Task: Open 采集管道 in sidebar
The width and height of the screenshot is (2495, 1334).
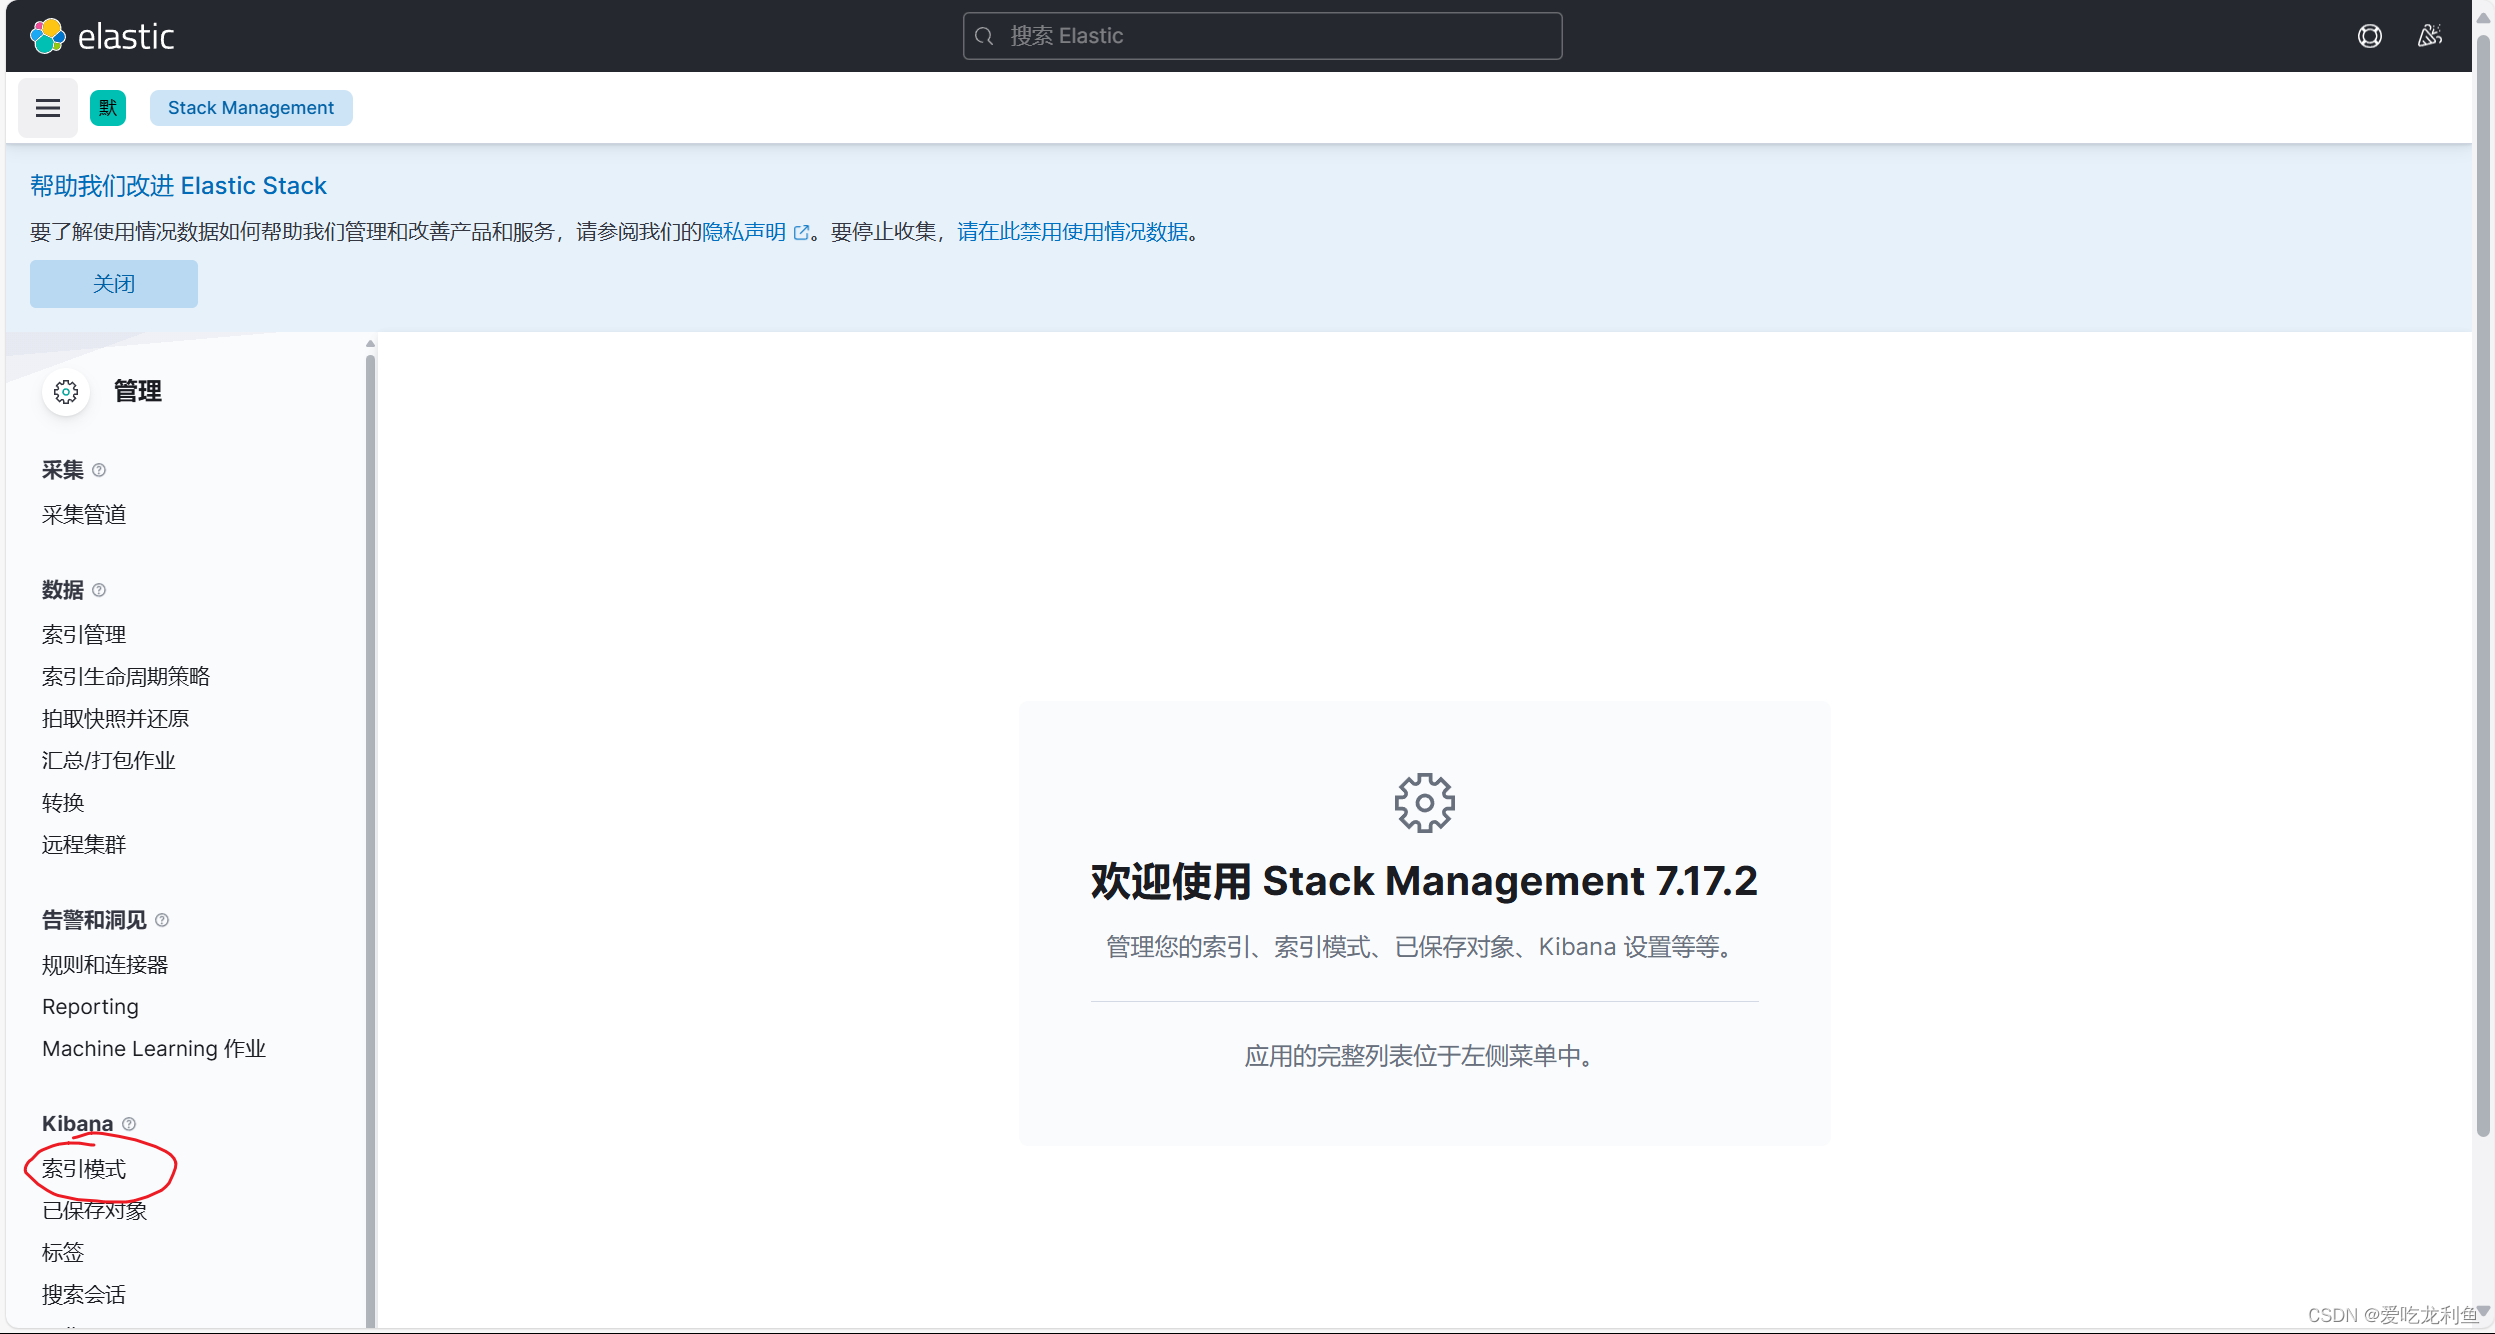Action: pyautogui.click(x=84, y=515)
